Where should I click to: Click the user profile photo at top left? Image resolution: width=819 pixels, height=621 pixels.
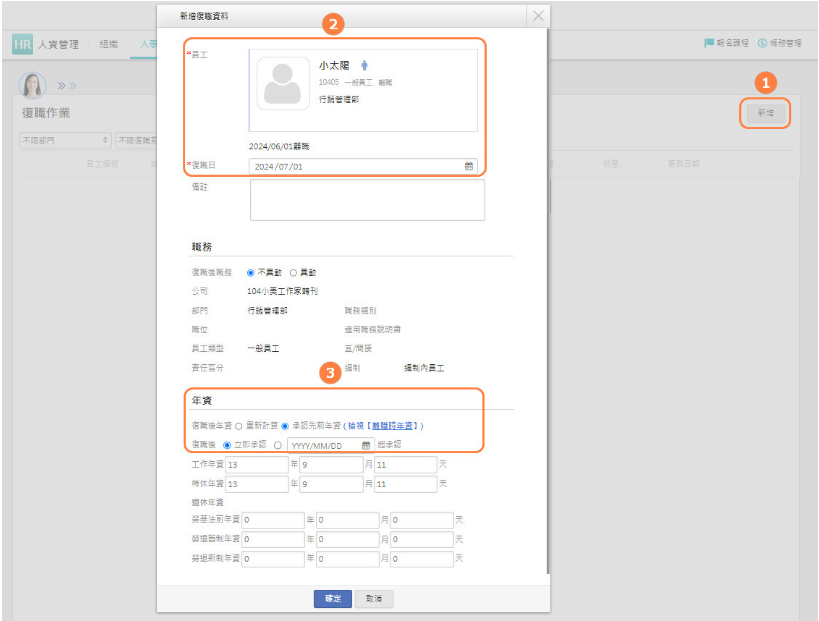(x=33, y=85)
